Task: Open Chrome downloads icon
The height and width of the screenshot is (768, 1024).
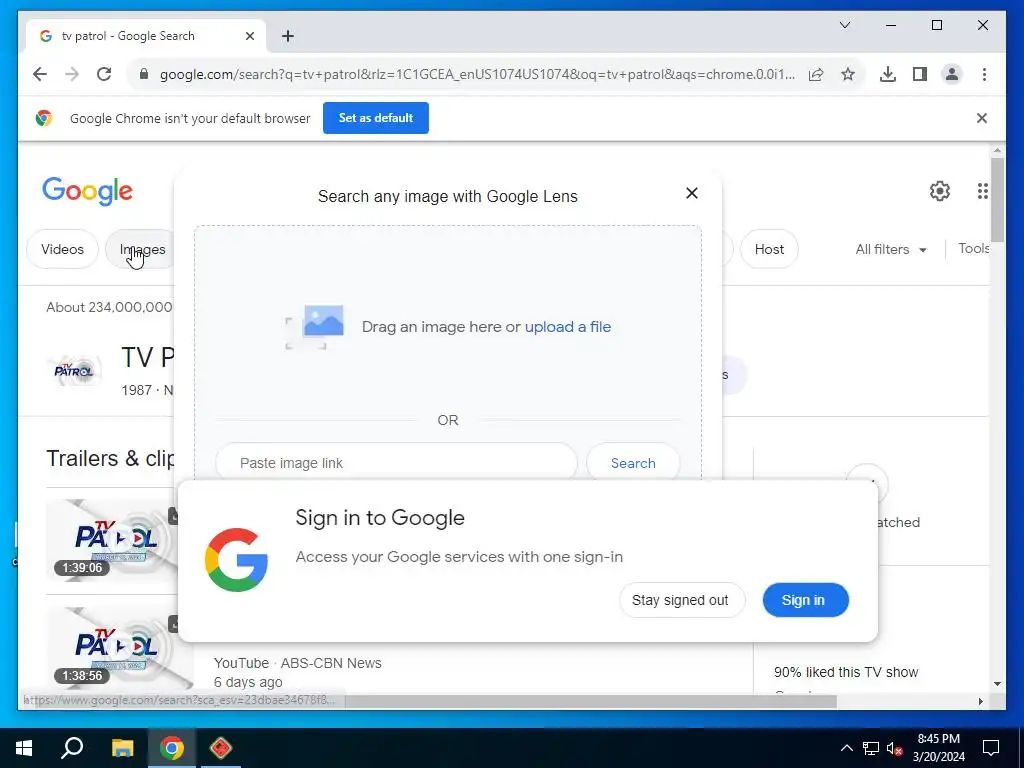Action: coord(888,74)
